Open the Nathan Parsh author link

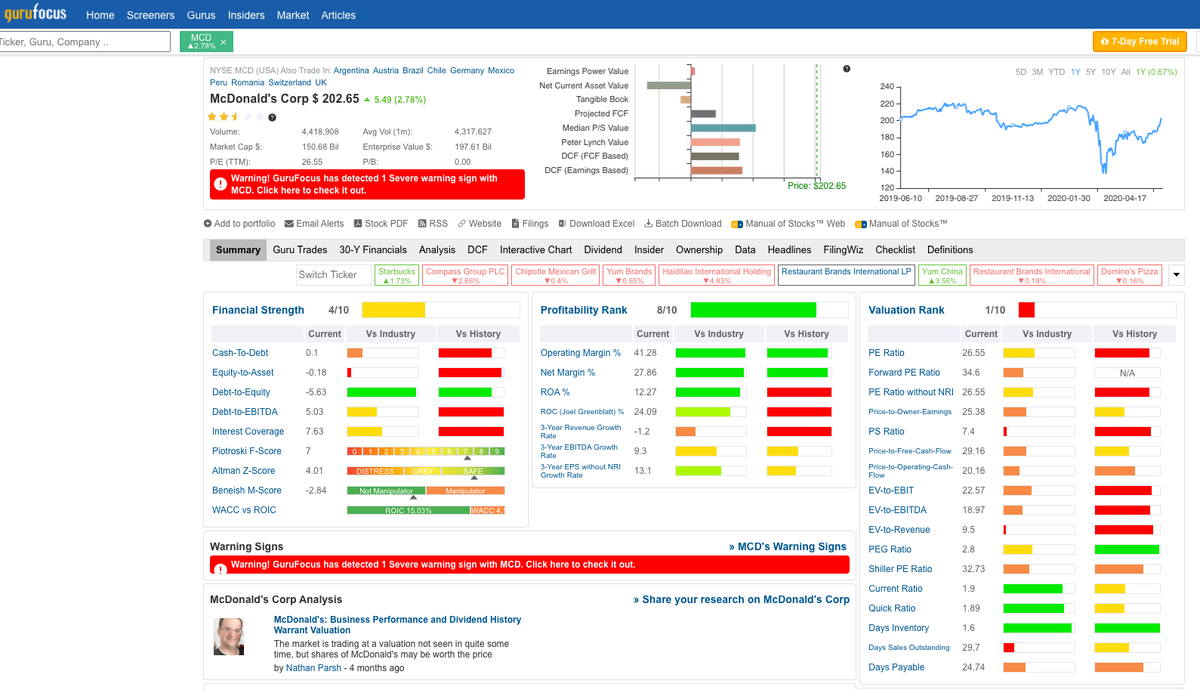tap(314, 668)
